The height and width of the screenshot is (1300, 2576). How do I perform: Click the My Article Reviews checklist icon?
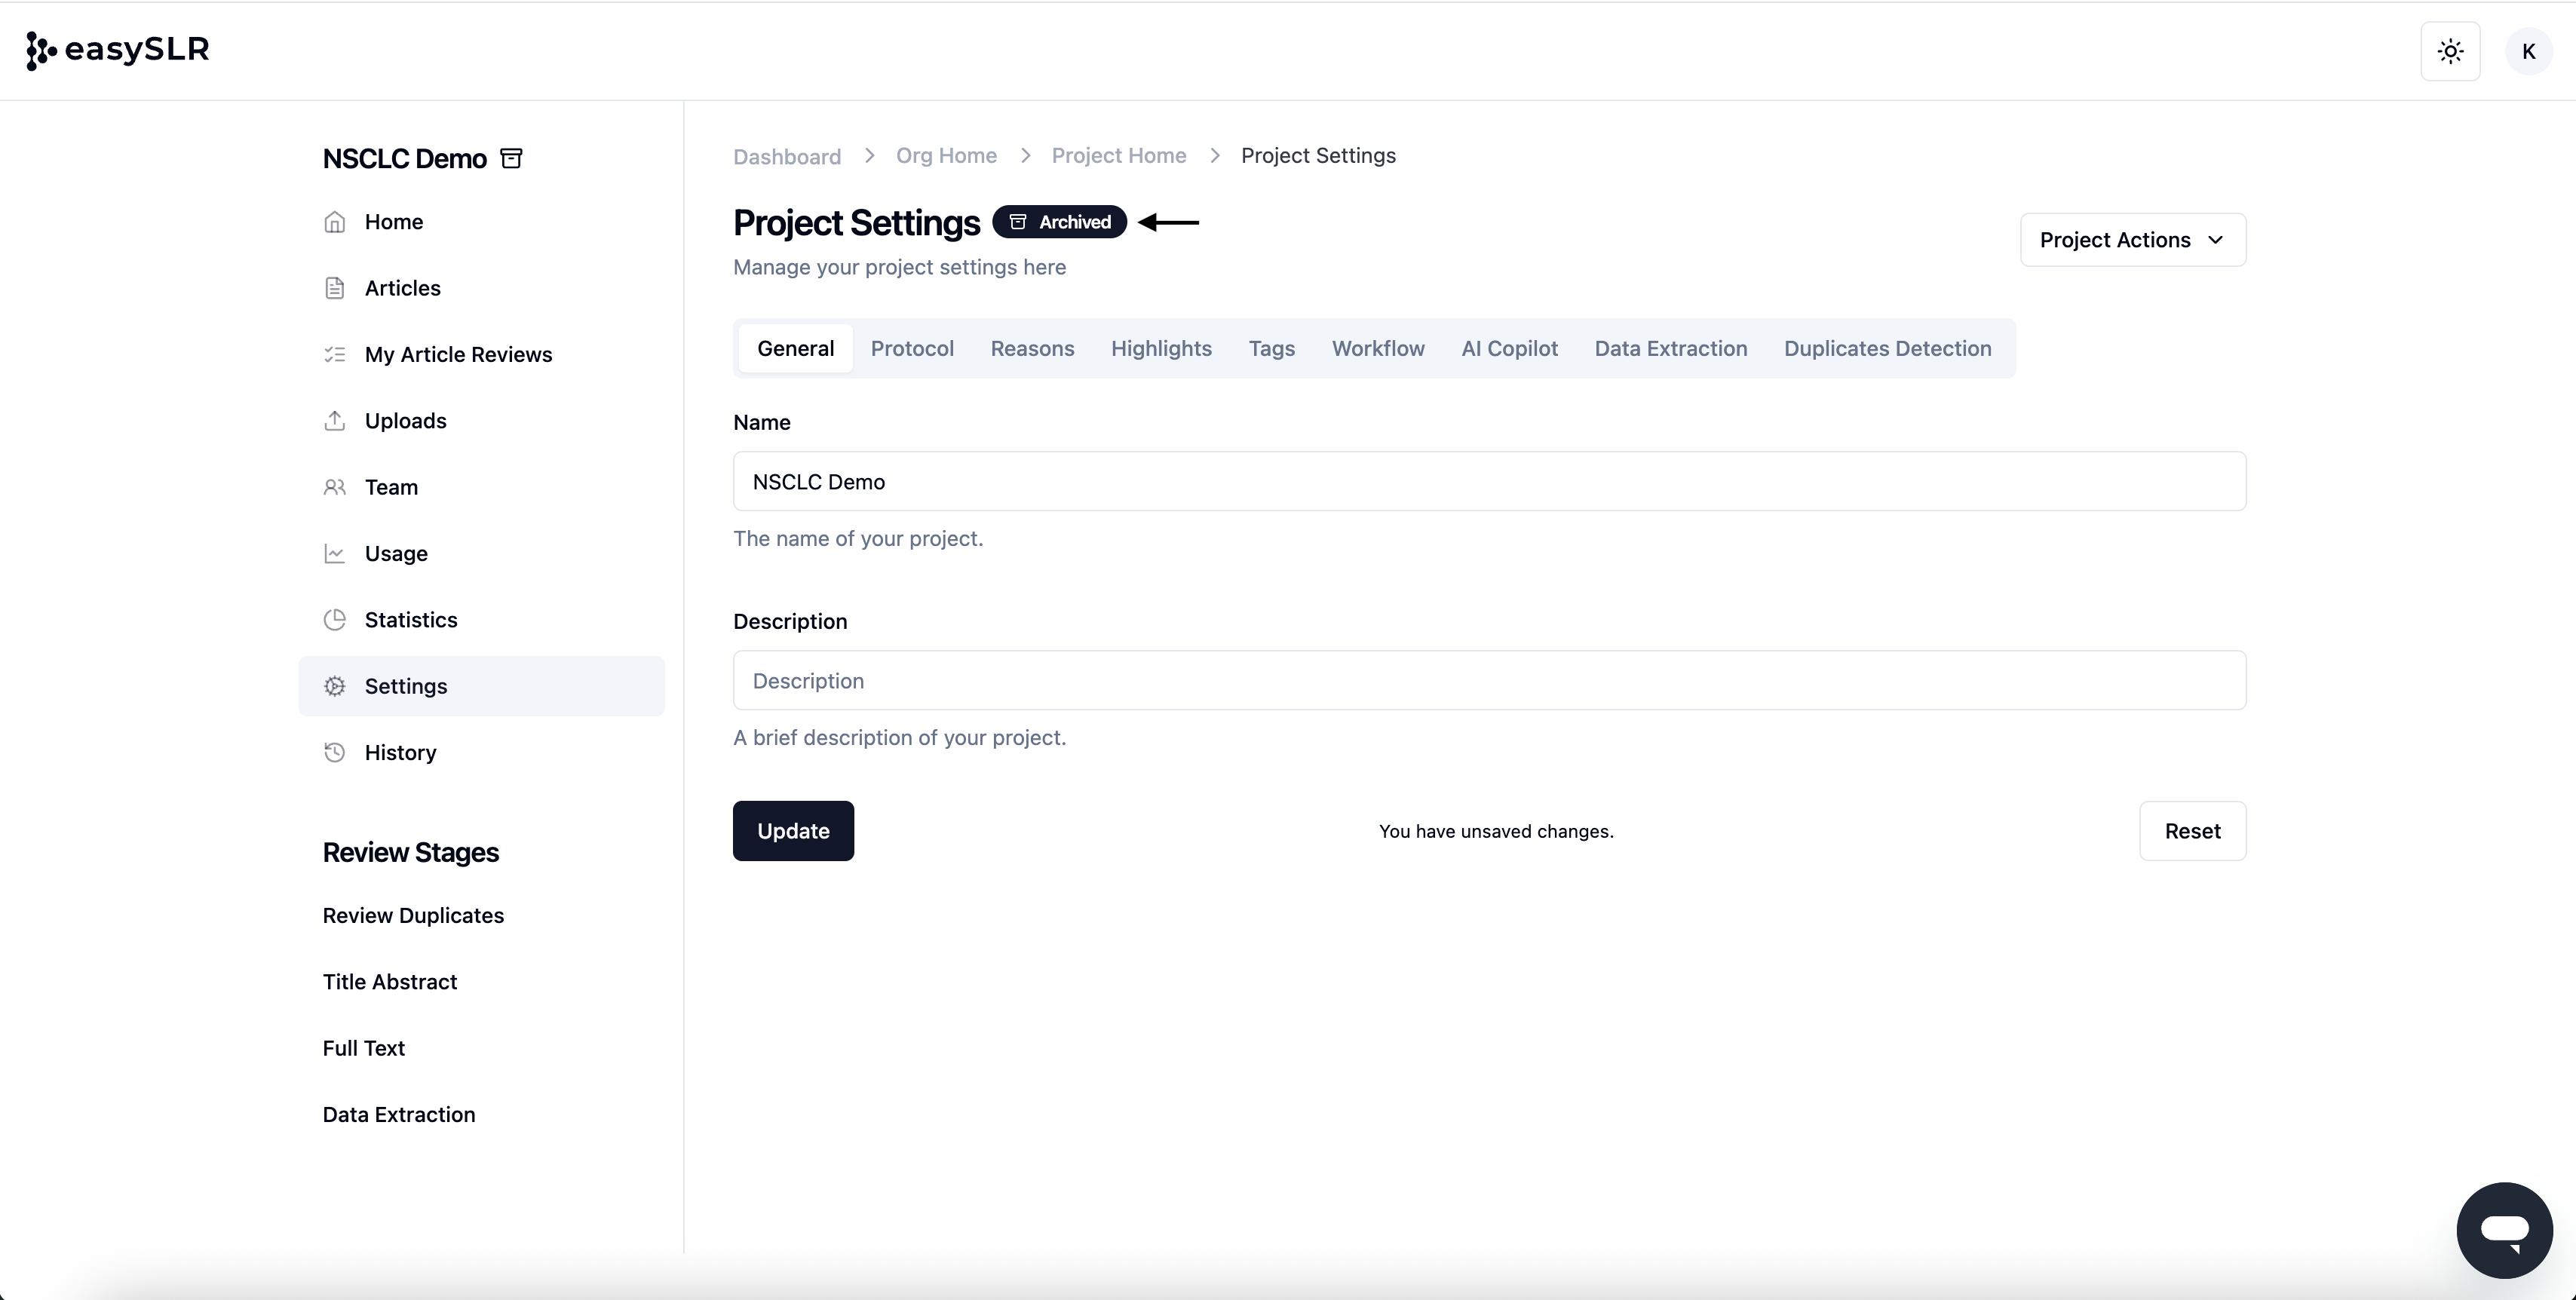(x=335, y=354)
